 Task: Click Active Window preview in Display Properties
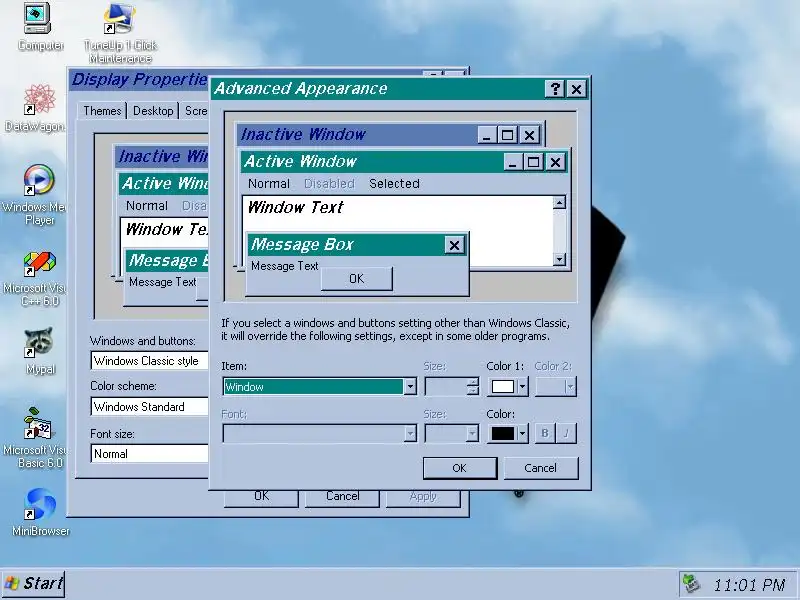tap(164, 184)
